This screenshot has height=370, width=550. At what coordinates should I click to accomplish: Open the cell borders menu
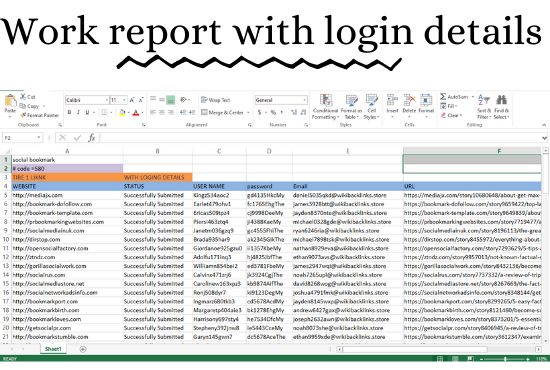(107, 112)
